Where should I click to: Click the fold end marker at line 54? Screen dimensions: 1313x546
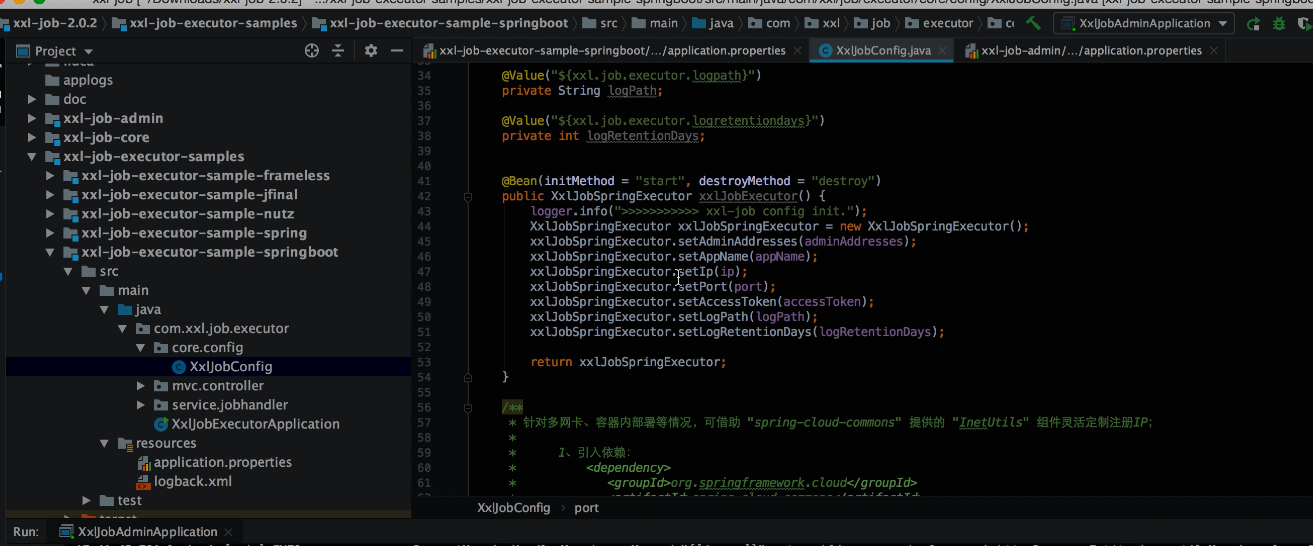tap(468, 377)
